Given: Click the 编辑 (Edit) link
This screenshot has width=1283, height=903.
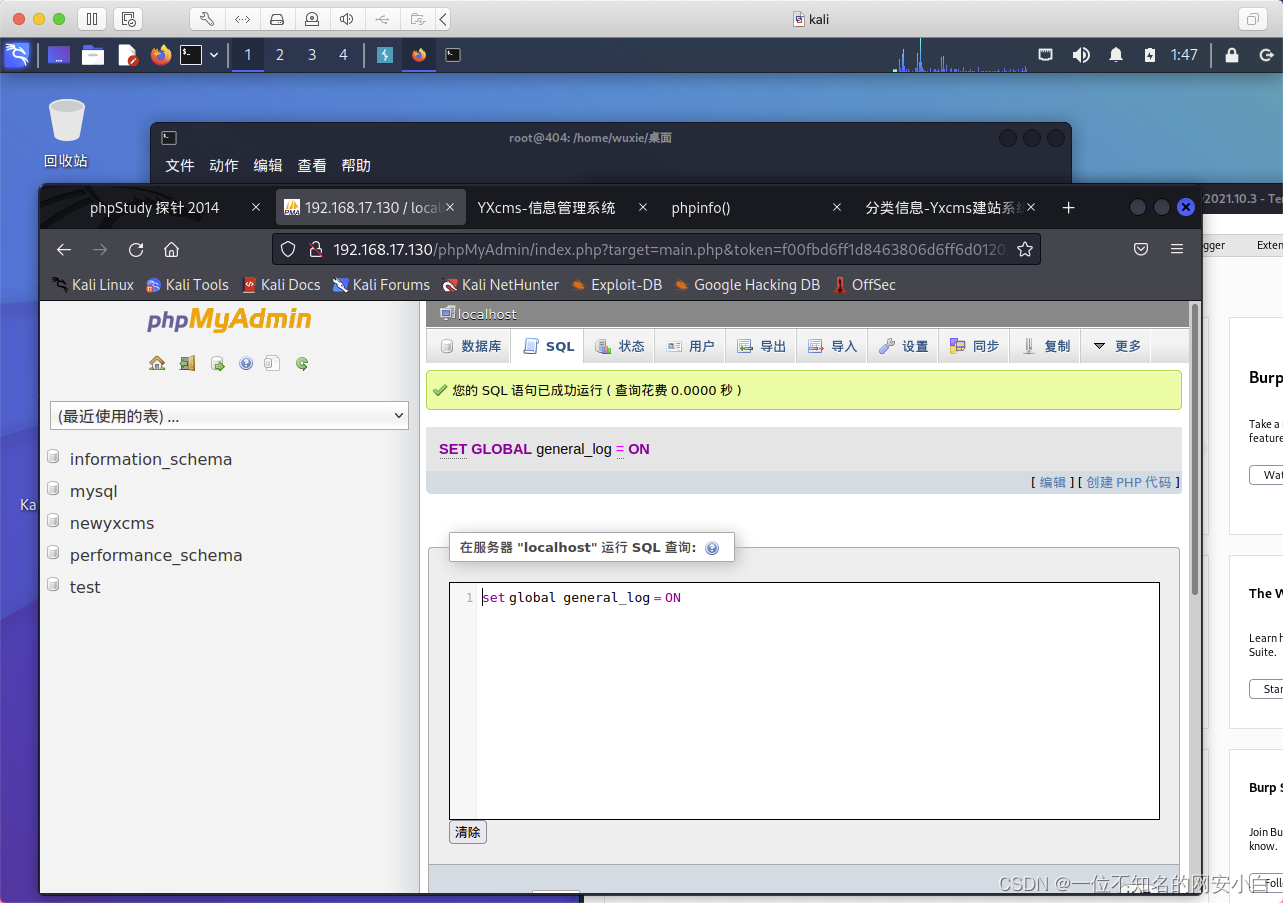Looking at the screenshot, I should pos(1053,482).
